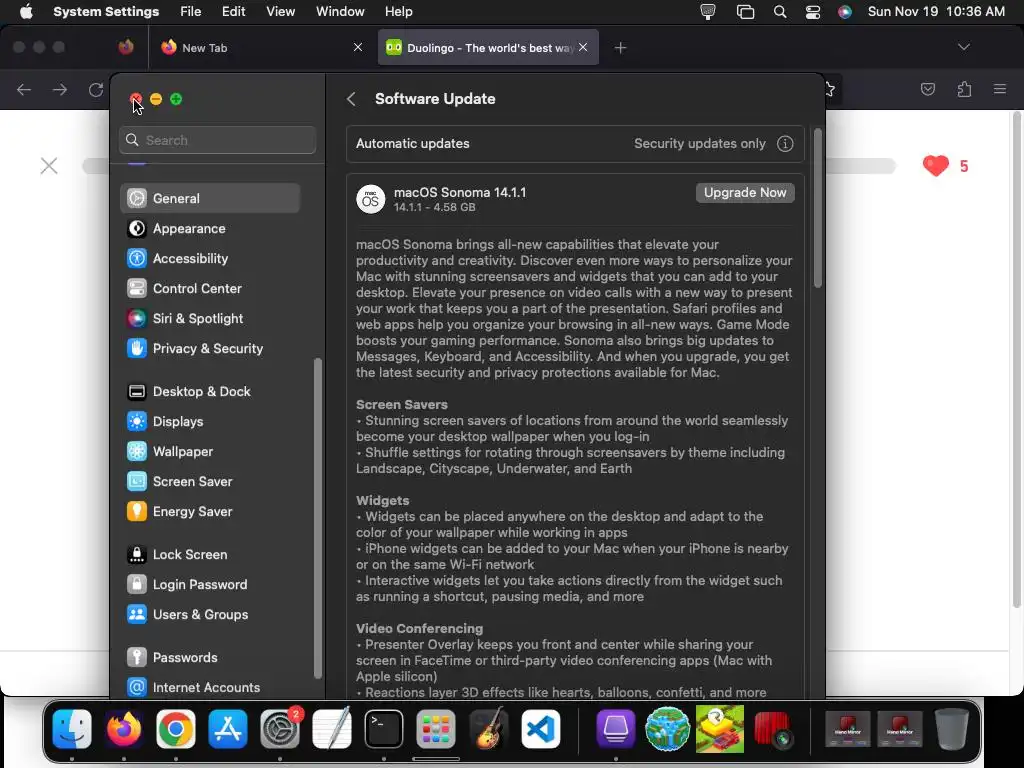Click the menu bar date and time

[x=936, y=12]
